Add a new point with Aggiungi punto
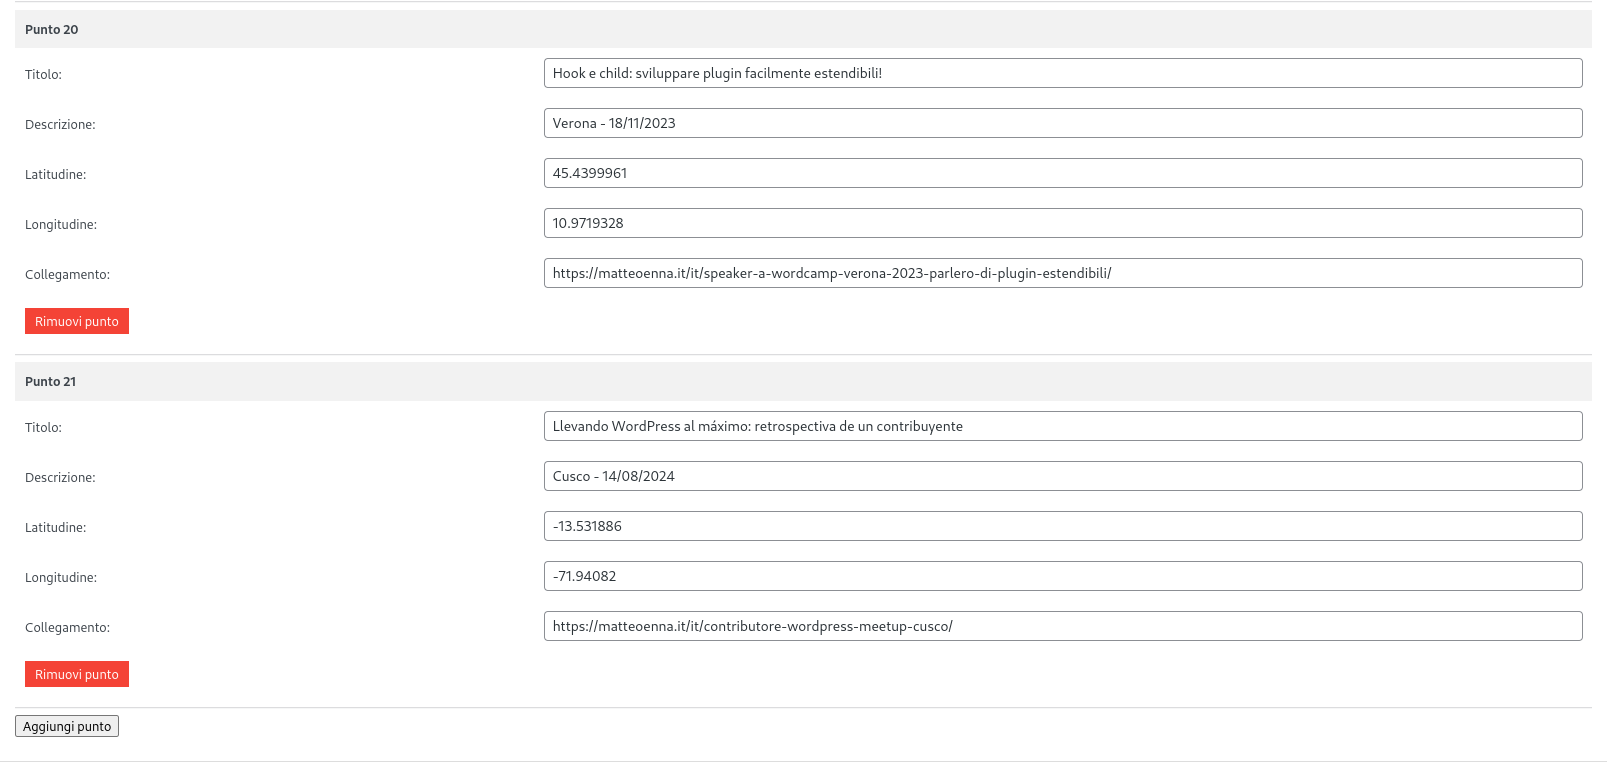Image resolution: width=1607 pixels, height=770 pixels. tap(67, 726)
